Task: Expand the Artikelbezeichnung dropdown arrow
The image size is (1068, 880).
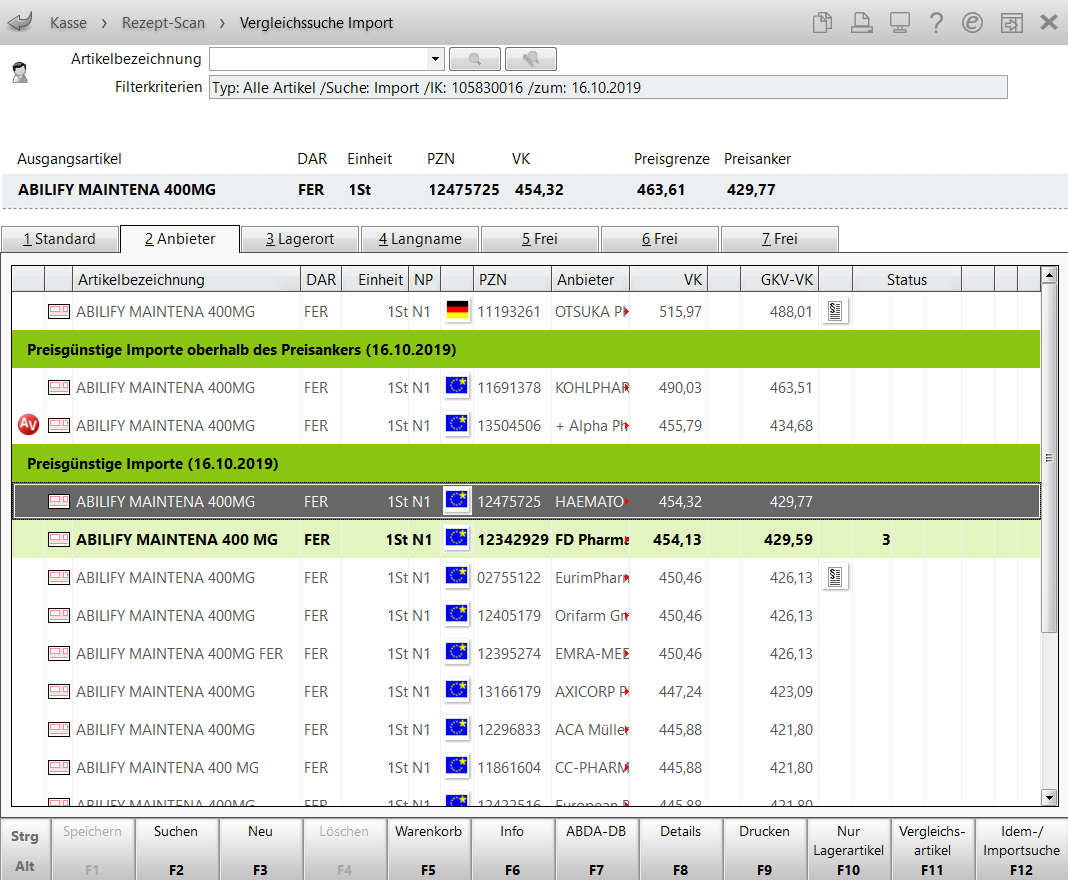Action: [435, 59]
